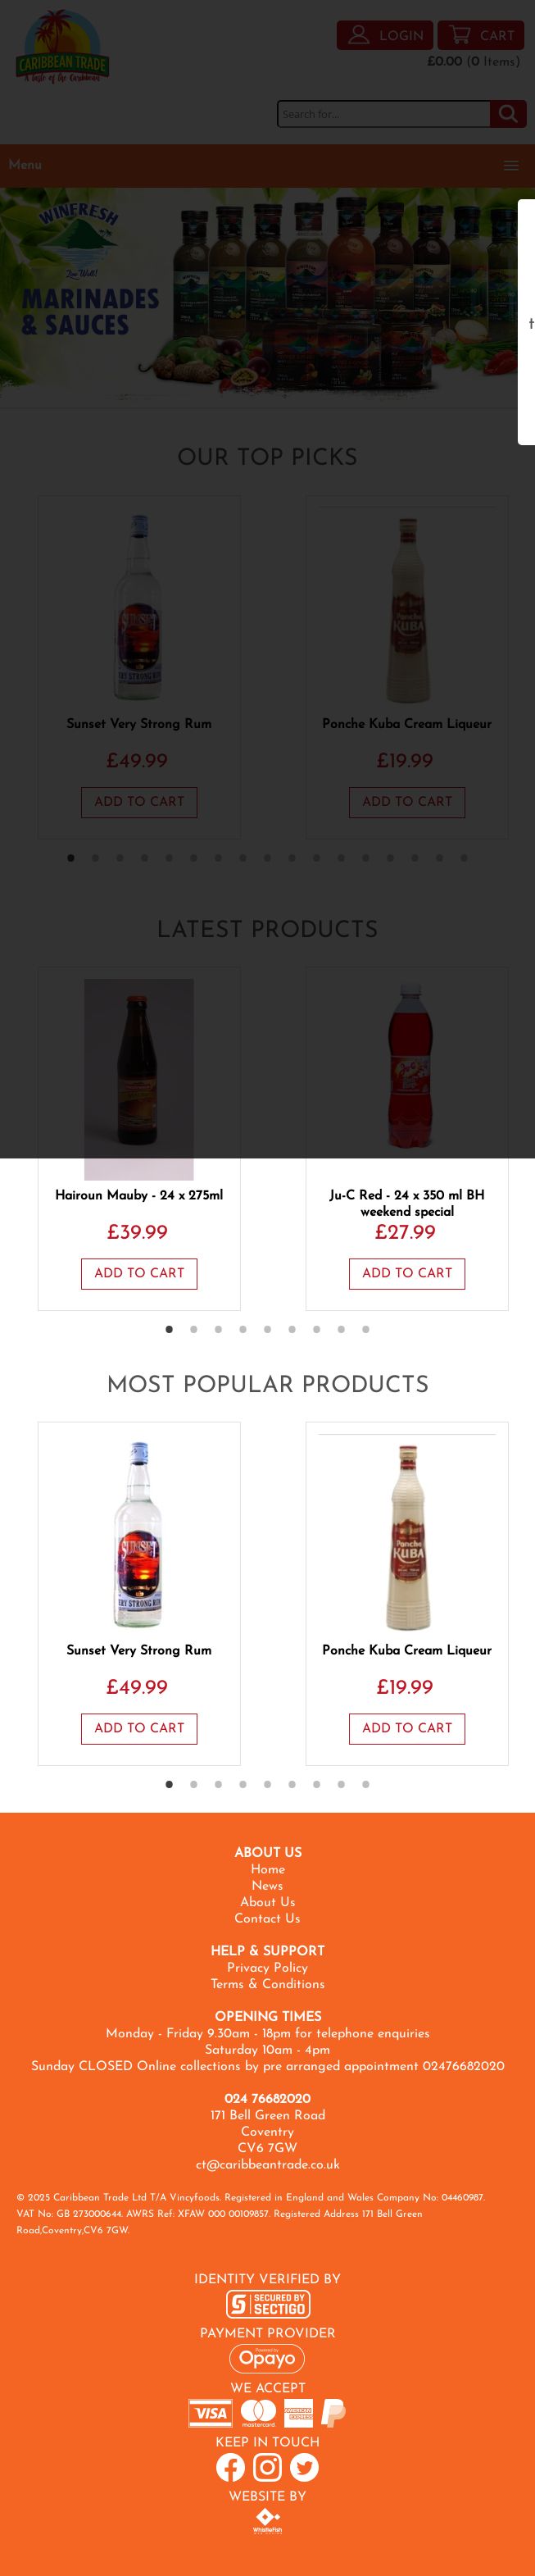The height and width of the screenshot is (2576, 535).
Task: Select first dot in Most Popular carousel
Action: pos(169,1784)
